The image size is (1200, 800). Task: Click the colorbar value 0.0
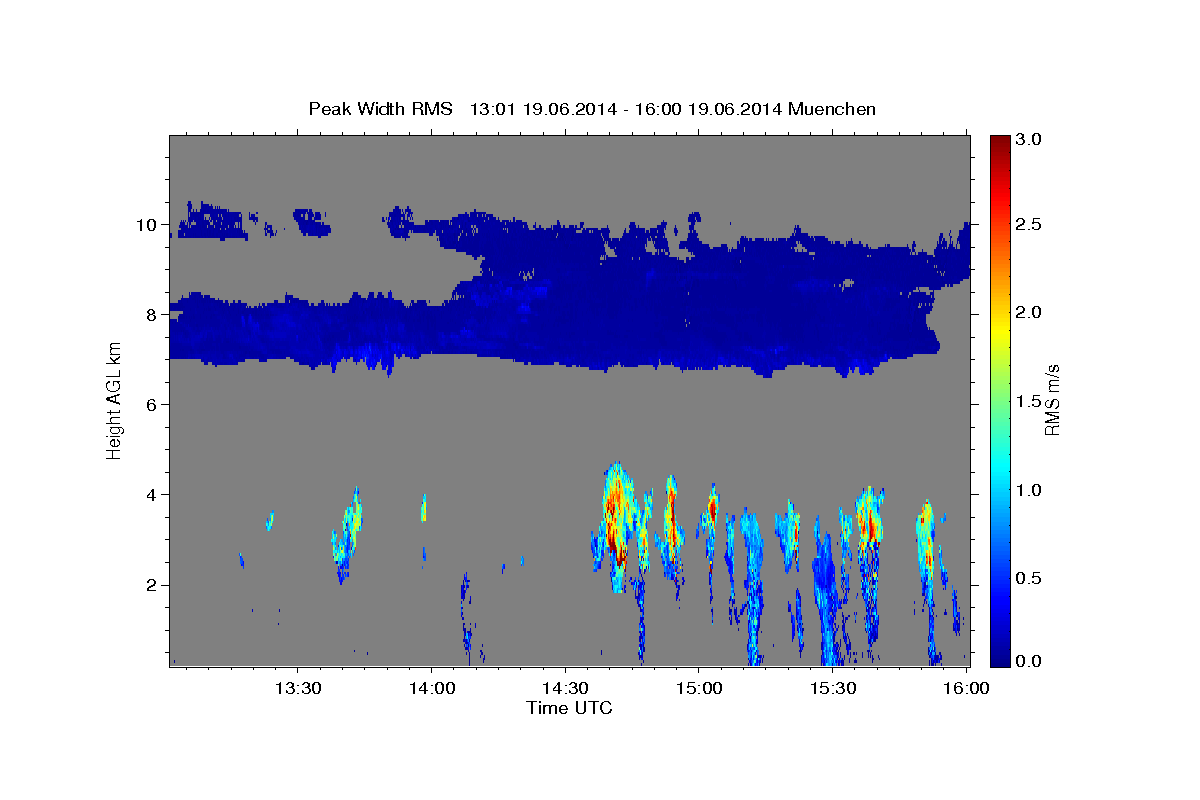pos(1029,661)
